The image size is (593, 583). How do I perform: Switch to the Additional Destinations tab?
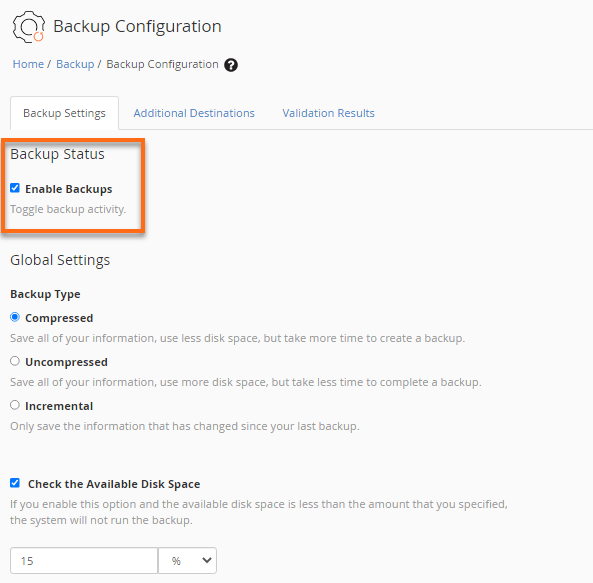194,113
